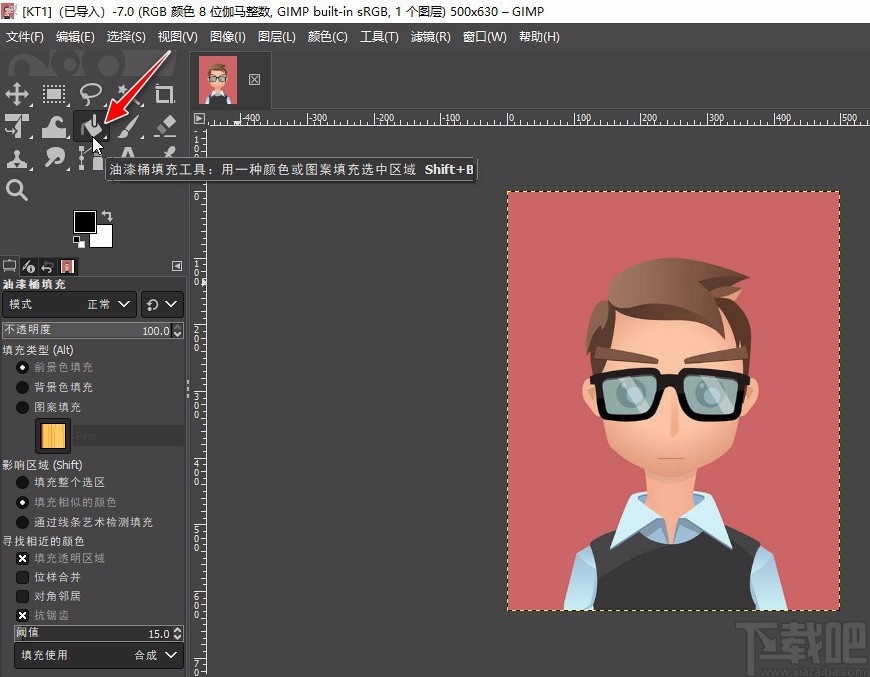Select the Rectangle Select tool

54,95
